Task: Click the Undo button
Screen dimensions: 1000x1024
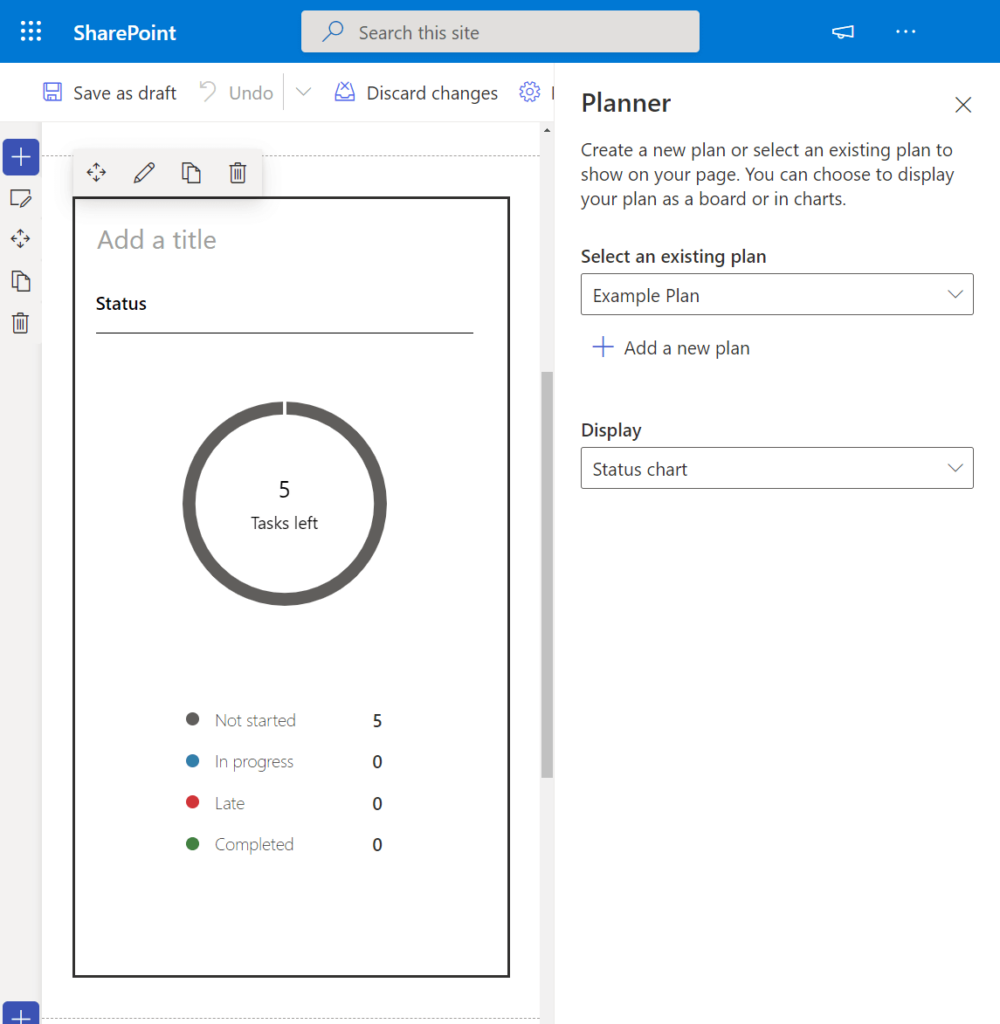Action: (236, 93)
